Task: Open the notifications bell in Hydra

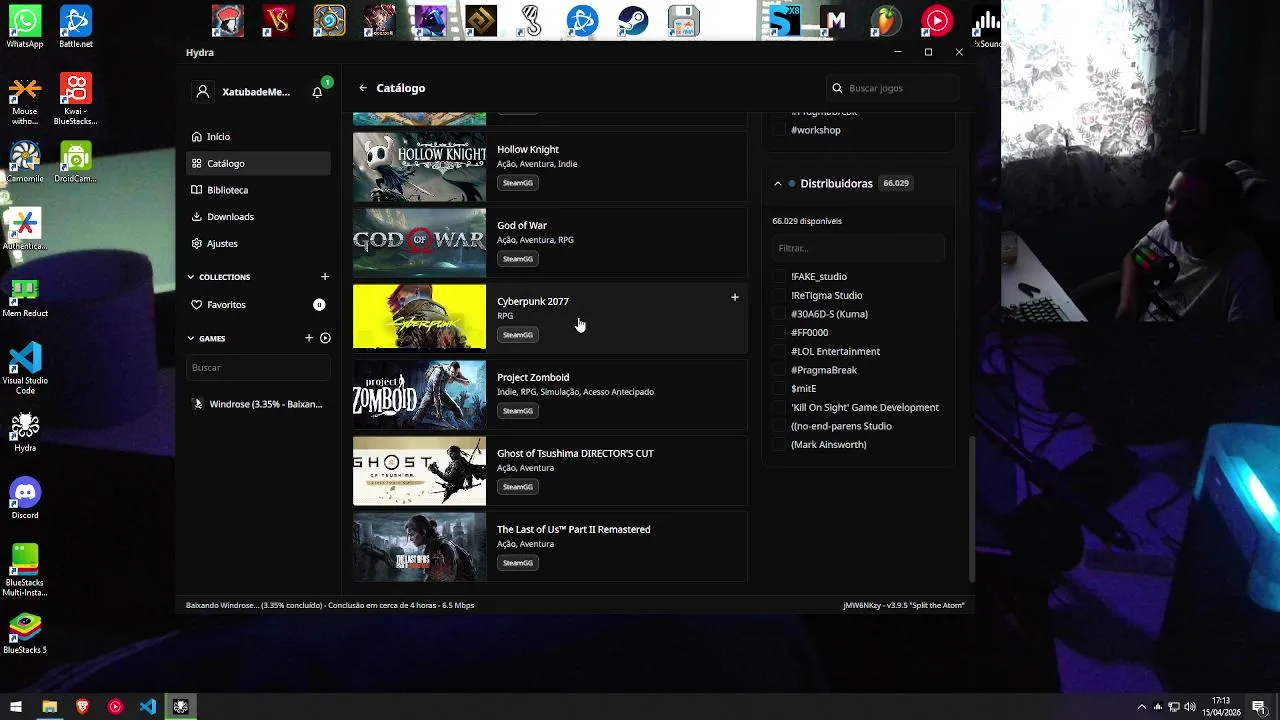Action: (317, 92)
